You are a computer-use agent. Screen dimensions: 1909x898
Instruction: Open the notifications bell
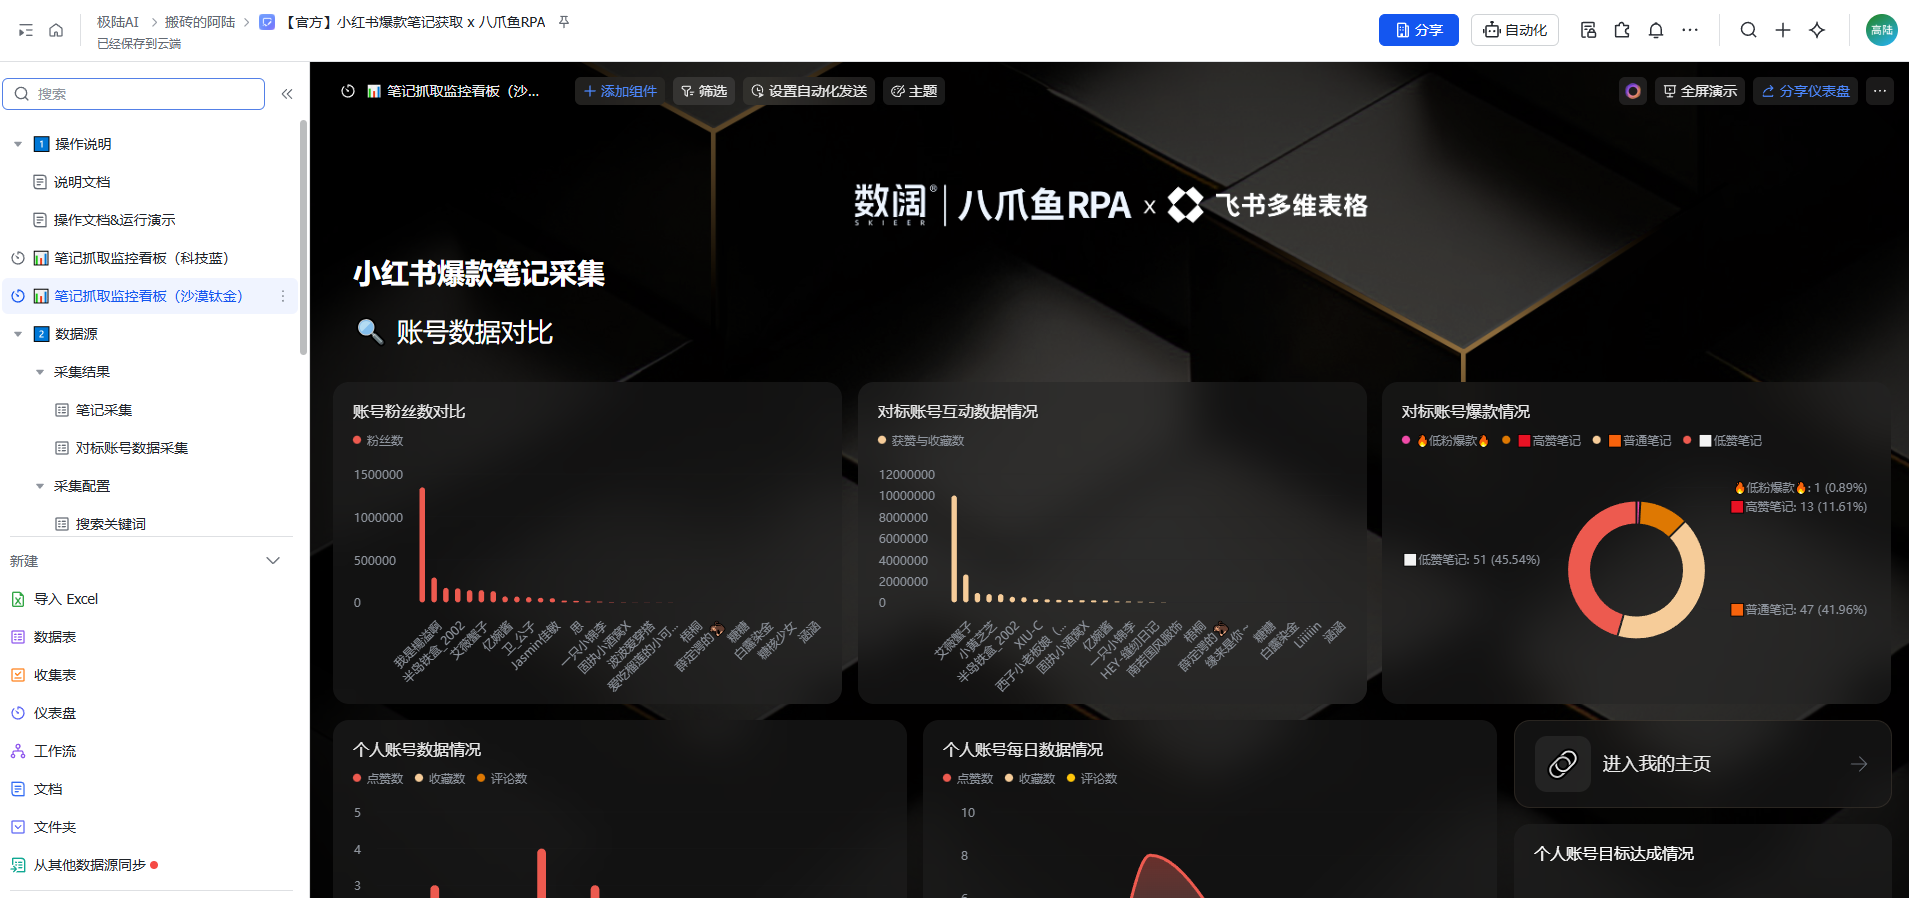[1656, 30]
